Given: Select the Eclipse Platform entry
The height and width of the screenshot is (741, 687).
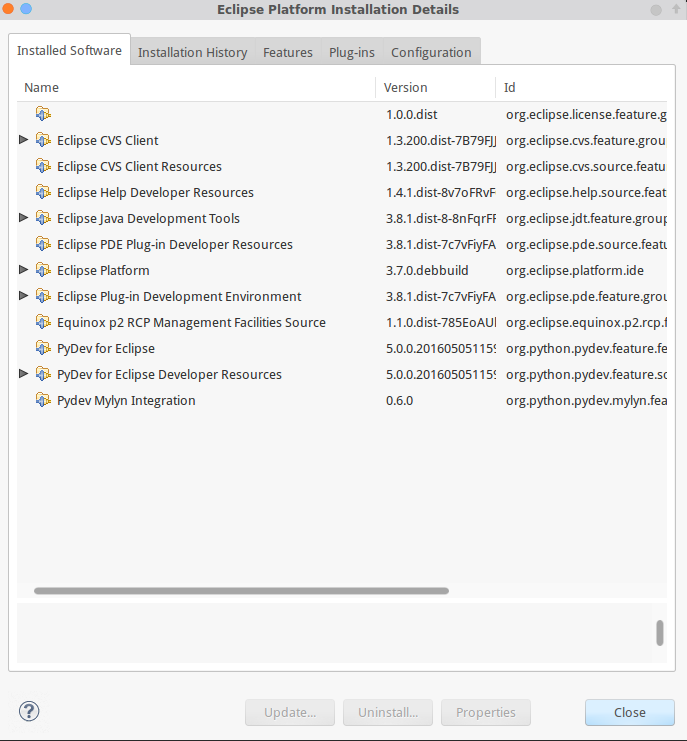Looking at the screenshot, I should (342, 270).
